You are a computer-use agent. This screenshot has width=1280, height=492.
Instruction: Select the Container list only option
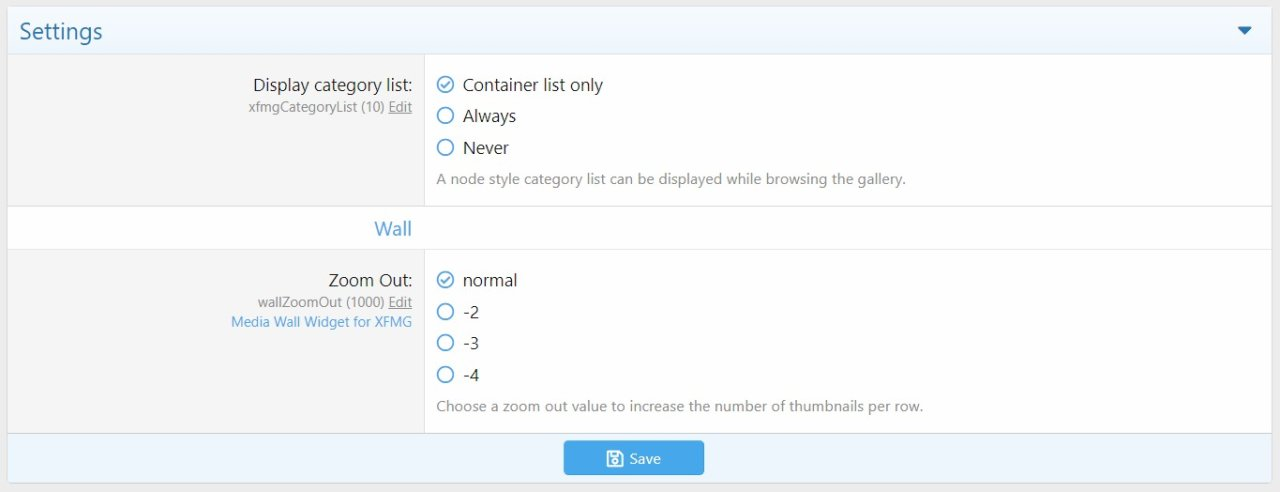tap(446, 85)
